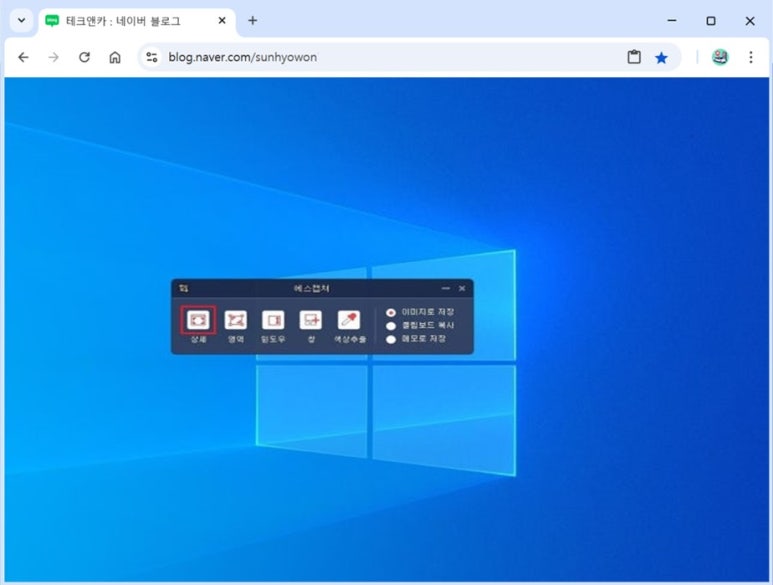The image size is (773, 585).
Task: Select the 색상추출 color eyedropper icon
Action: point(349,320)
